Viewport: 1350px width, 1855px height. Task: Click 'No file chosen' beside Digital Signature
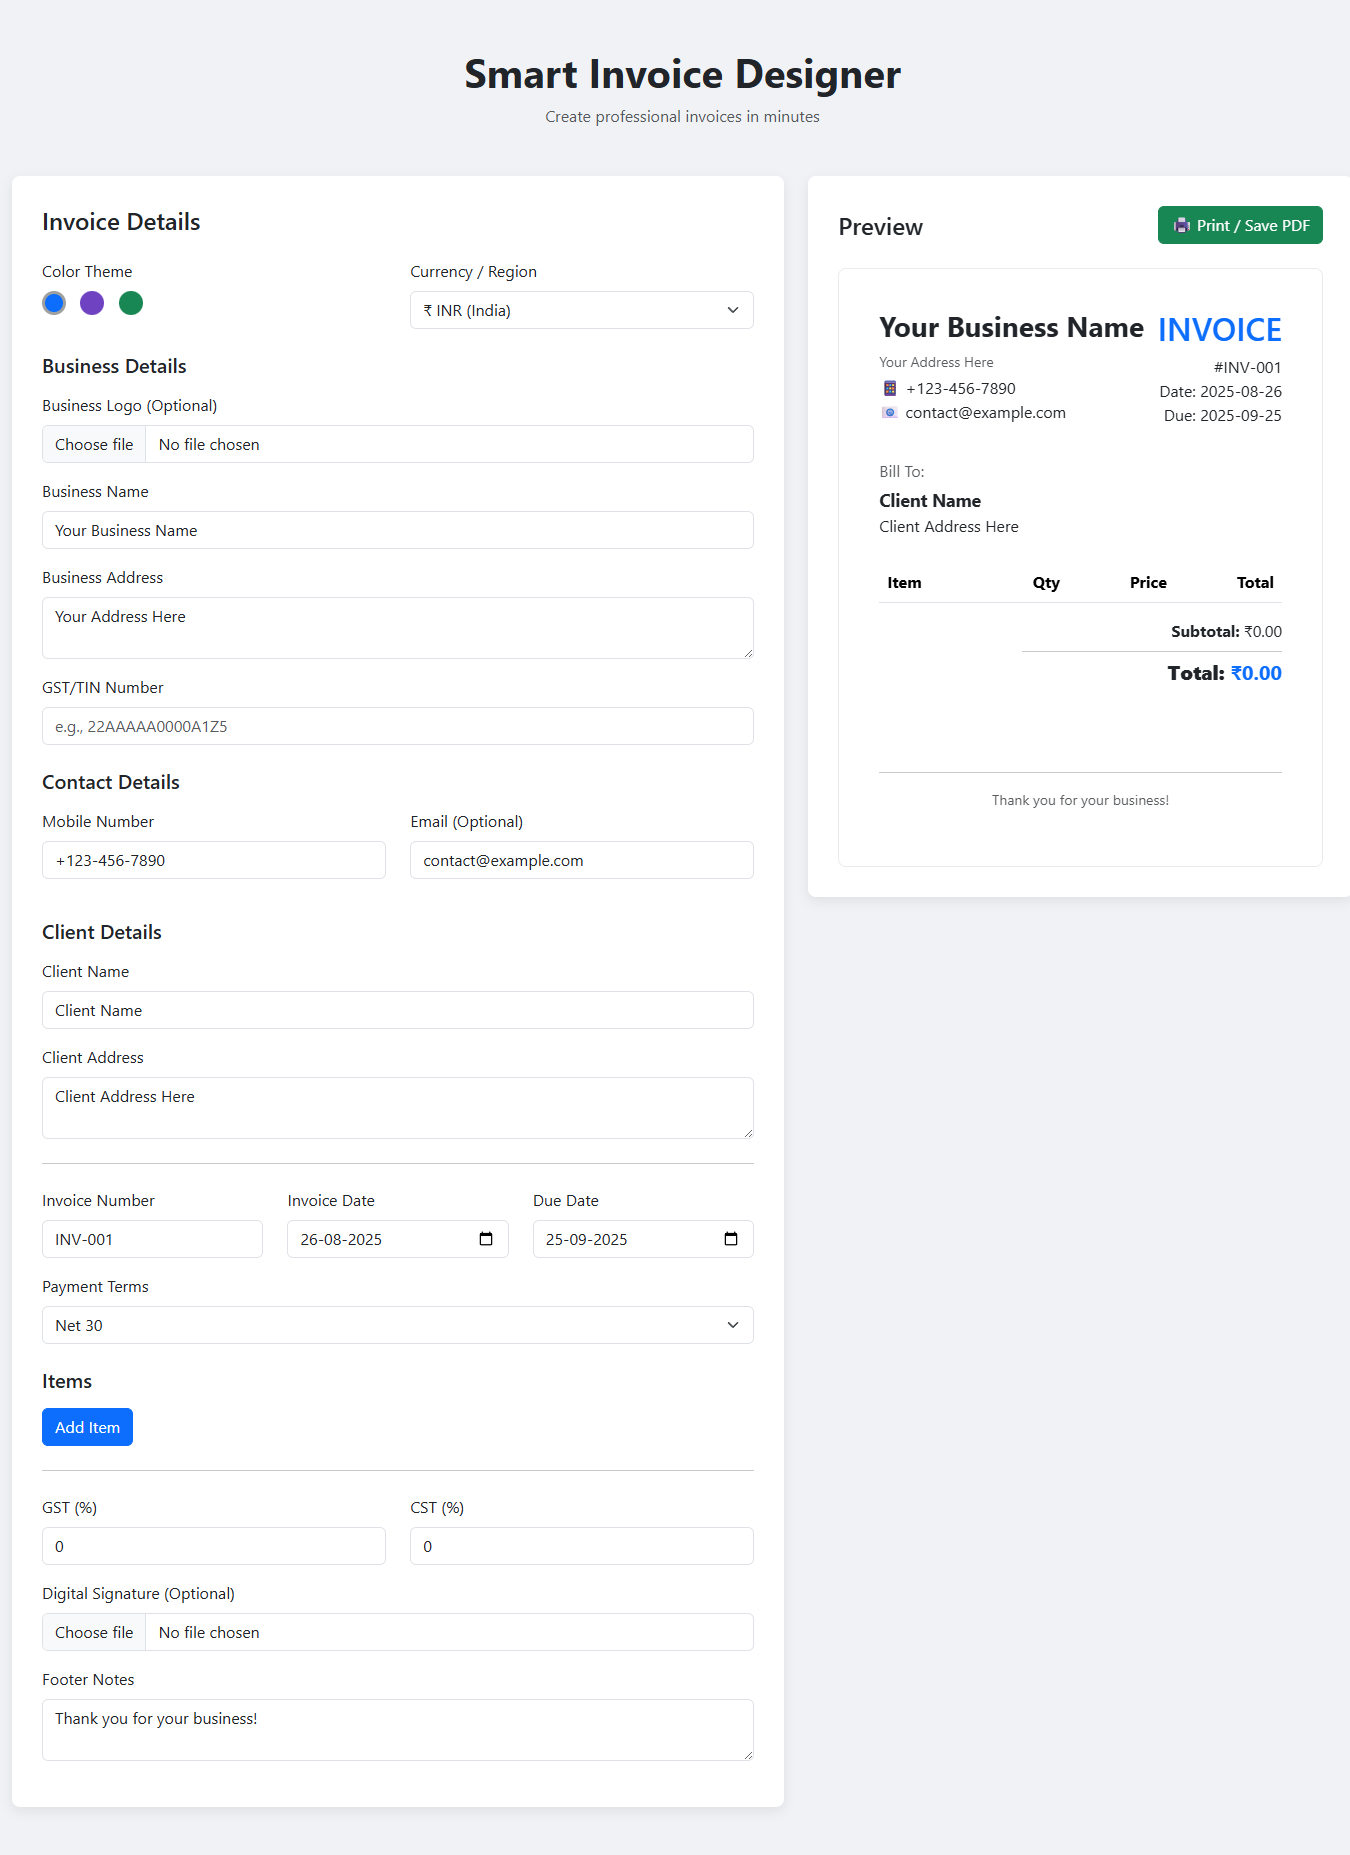pyautogui.click(x=209, y=1632)
